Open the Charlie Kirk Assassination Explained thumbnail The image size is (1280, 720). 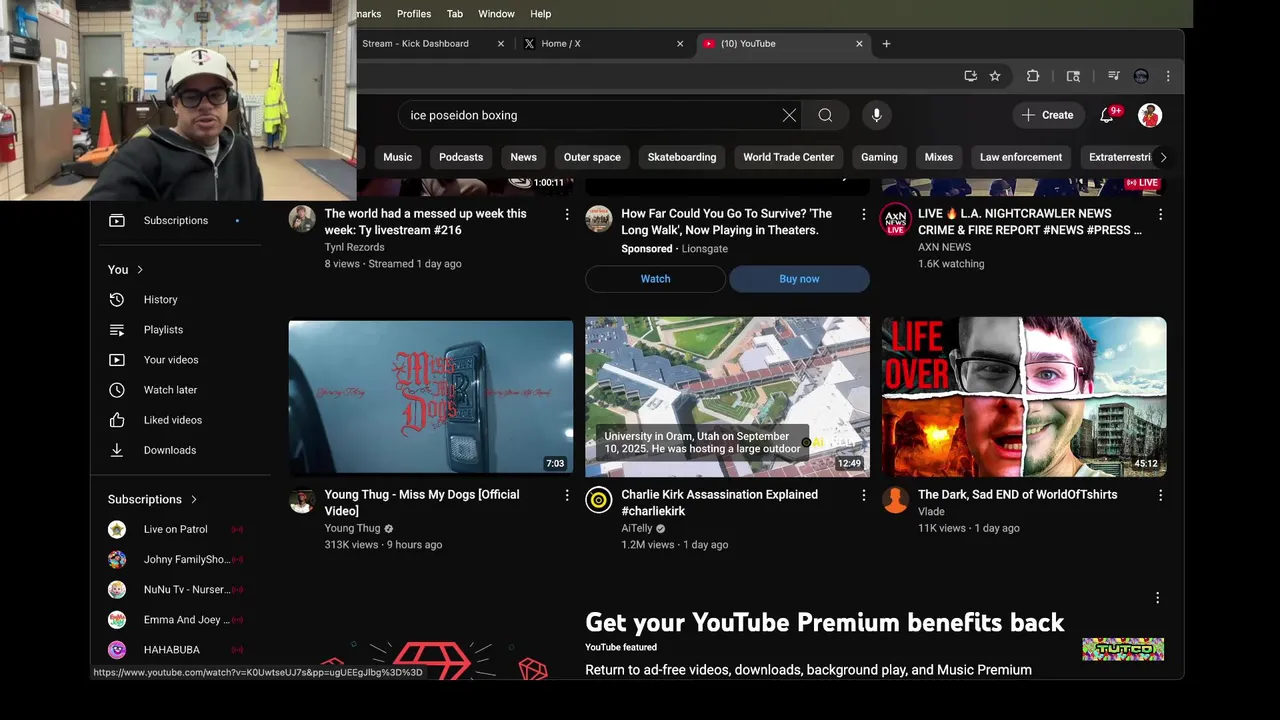(727, 397)
